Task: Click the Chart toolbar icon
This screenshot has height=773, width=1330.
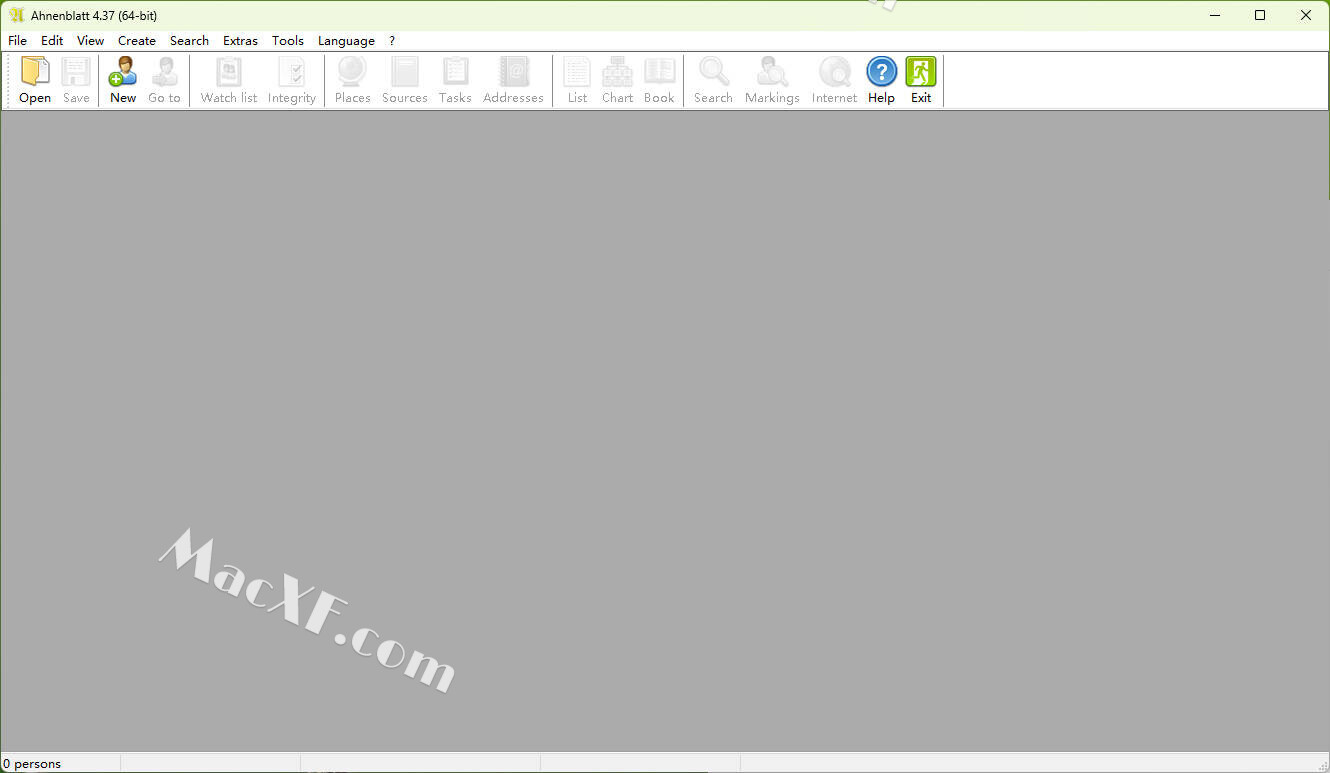Action: click(617, 73)
